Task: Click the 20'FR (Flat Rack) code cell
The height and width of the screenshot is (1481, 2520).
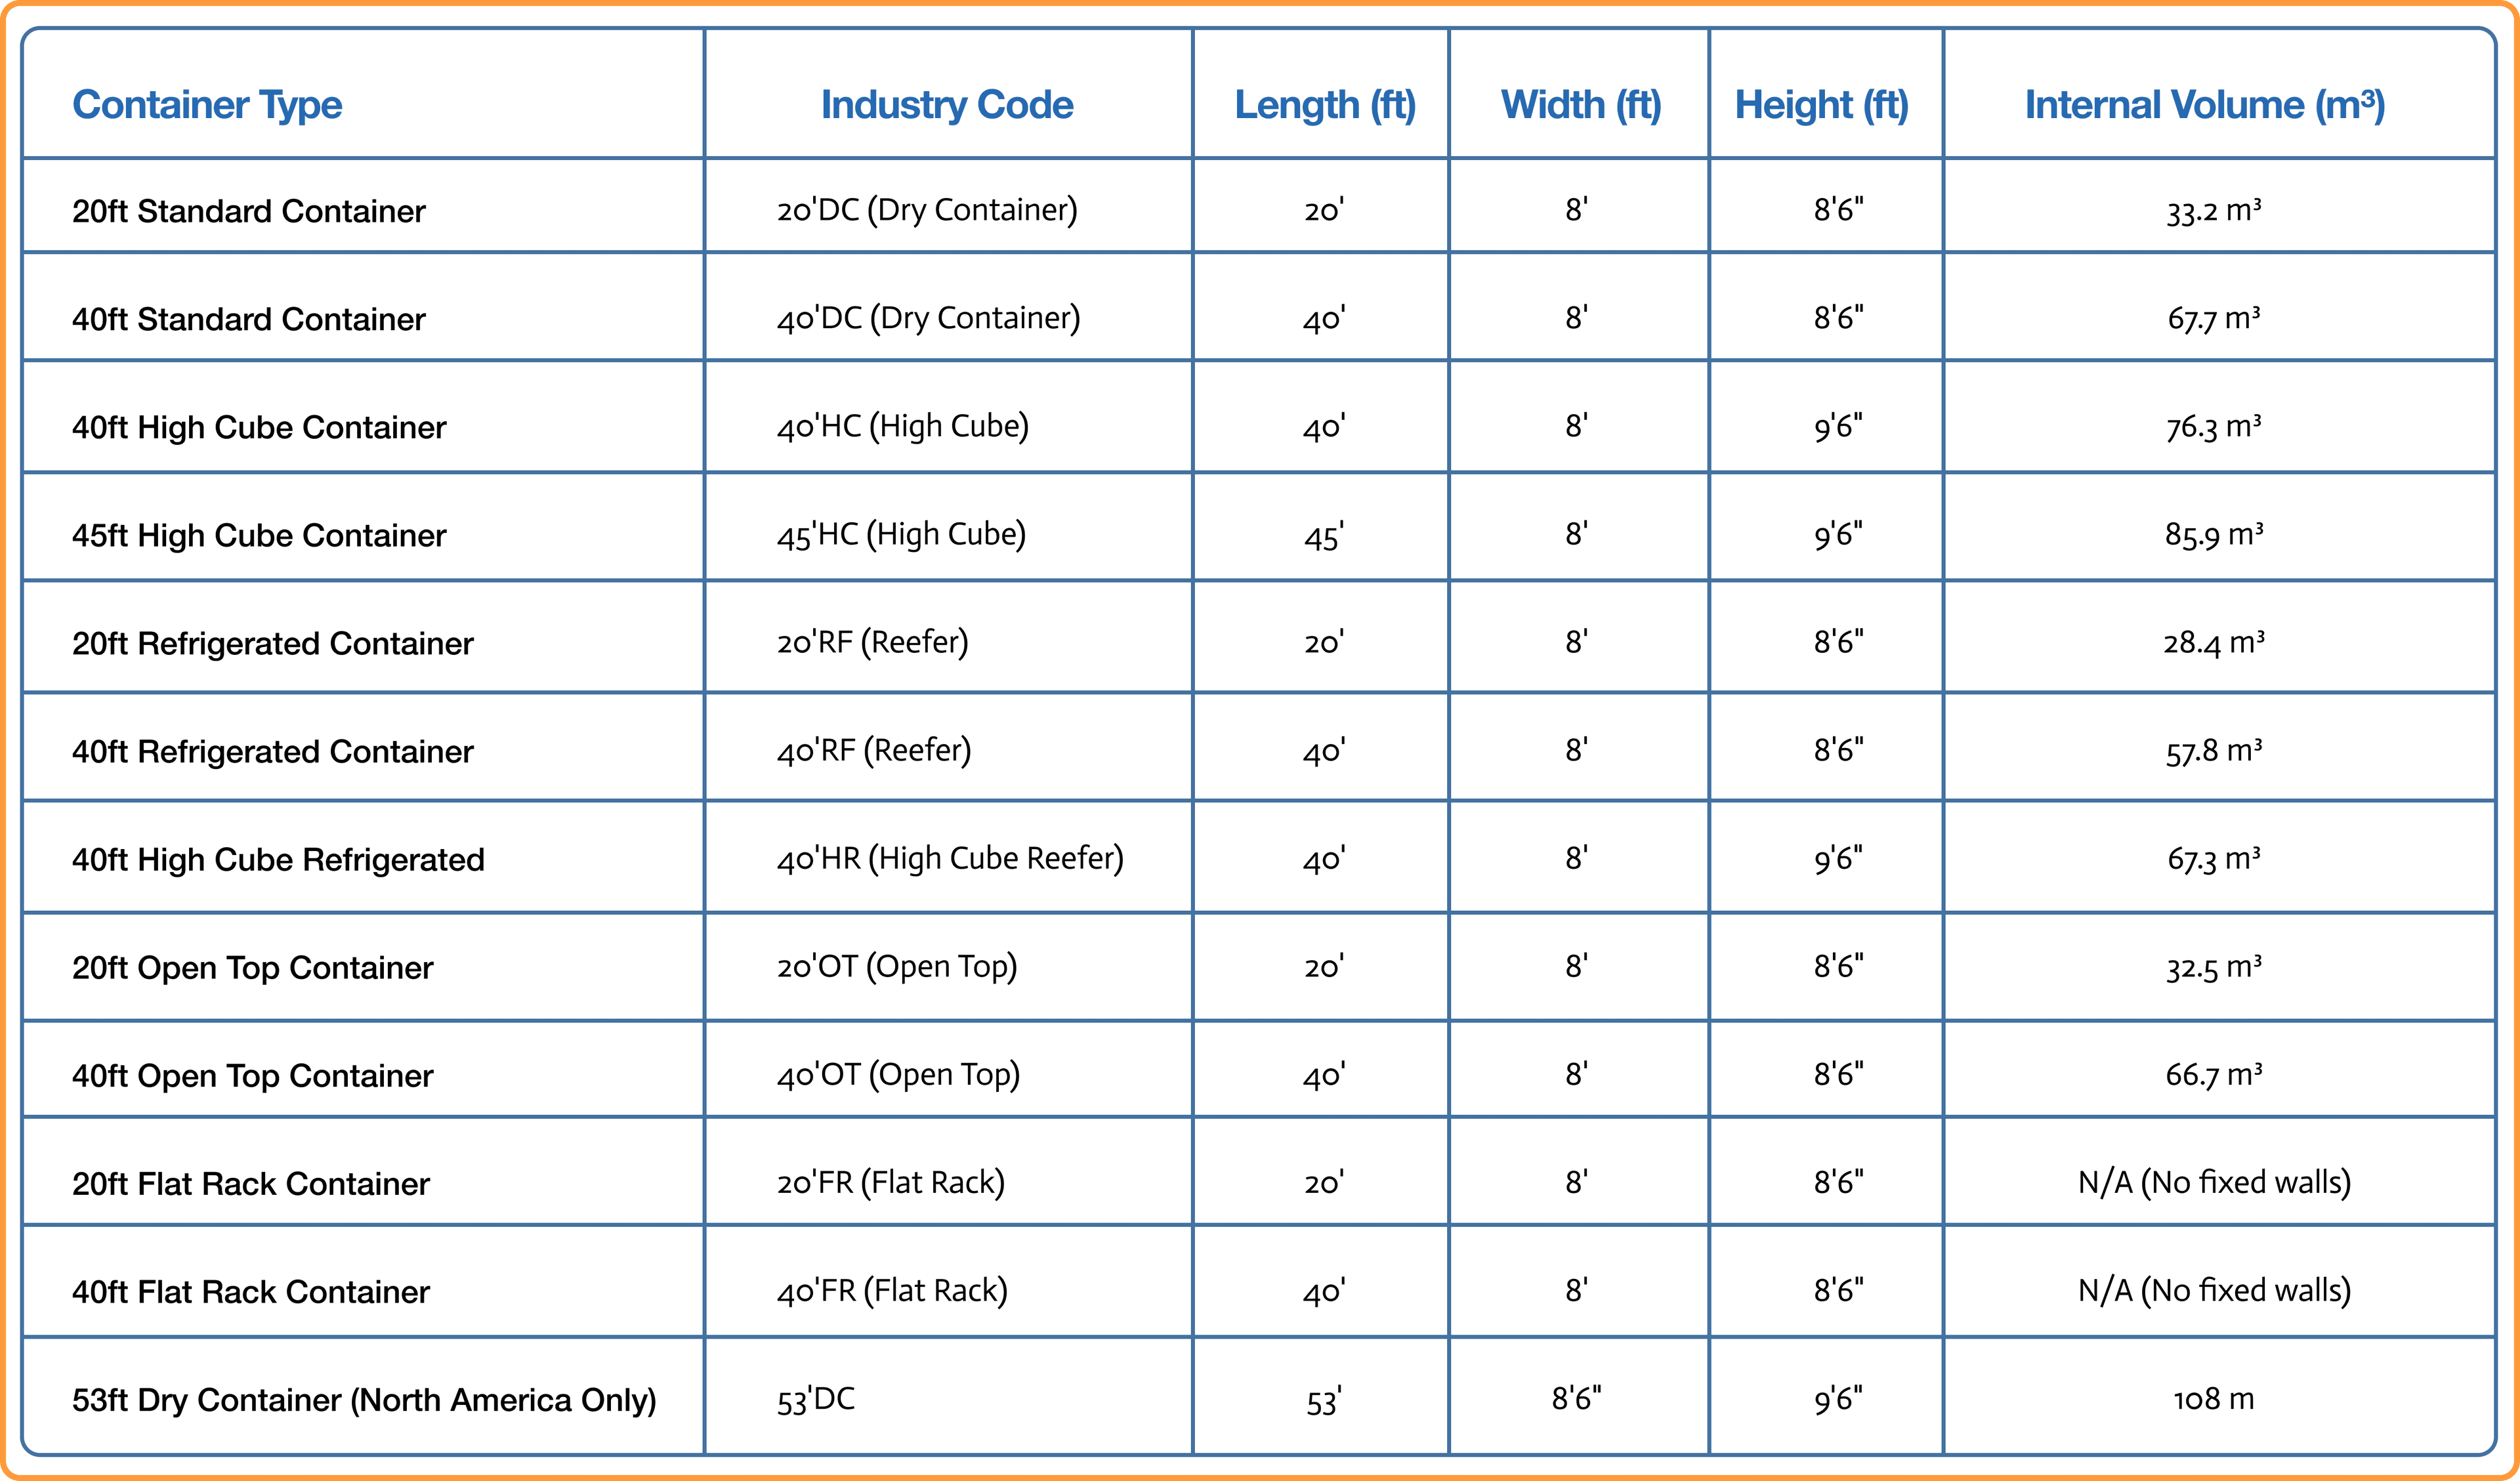Action: [x=890, y=1183]
